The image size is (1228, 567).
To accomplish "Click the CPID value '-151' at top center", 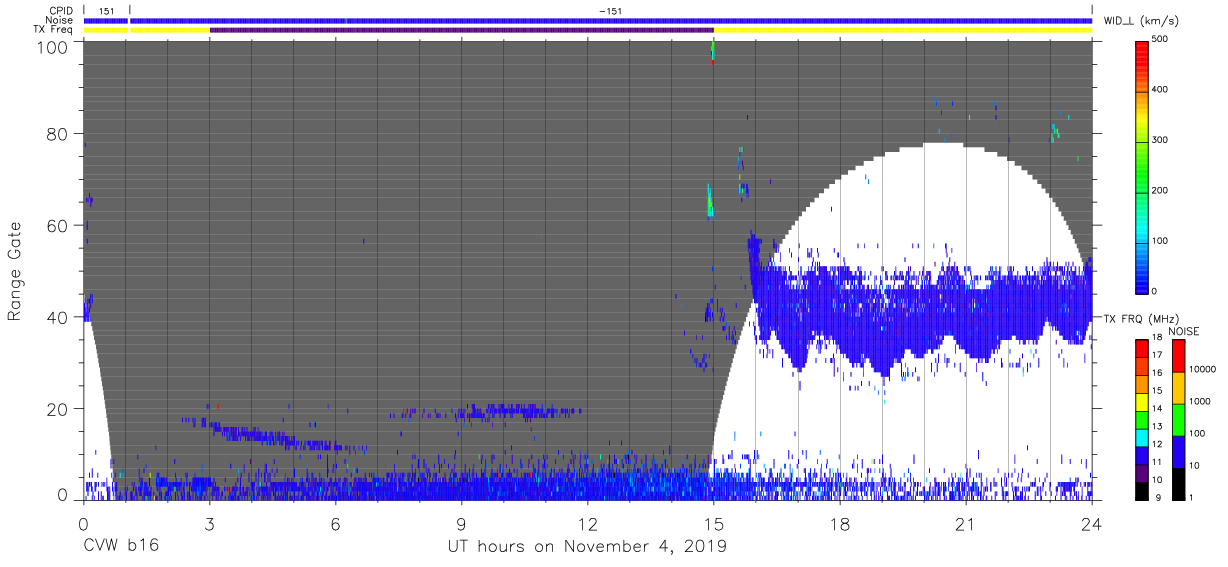I will (610, 11).
